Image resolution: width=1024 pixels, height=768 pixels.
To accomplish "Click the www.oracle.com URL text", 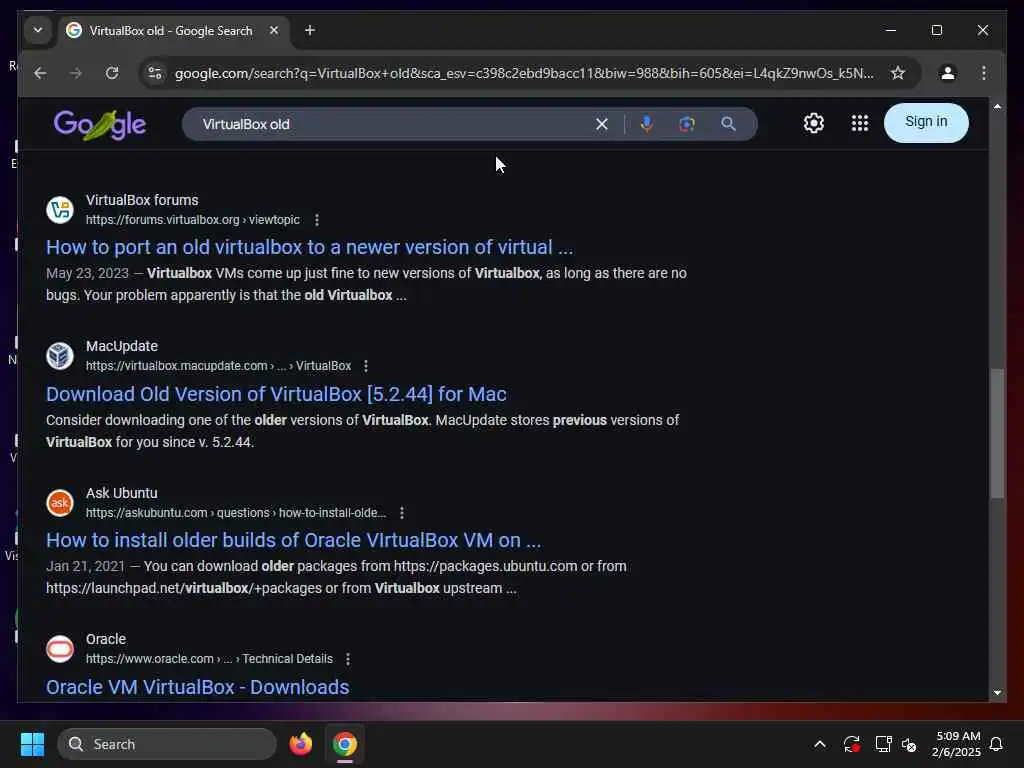I will [209, 659].
